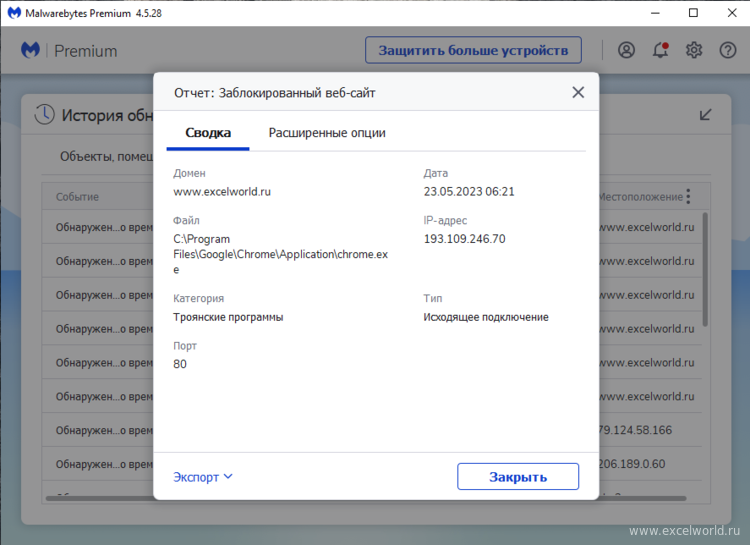Open the column options three-dot menu
The image size is (750, 545).
(x=688, y=196)
